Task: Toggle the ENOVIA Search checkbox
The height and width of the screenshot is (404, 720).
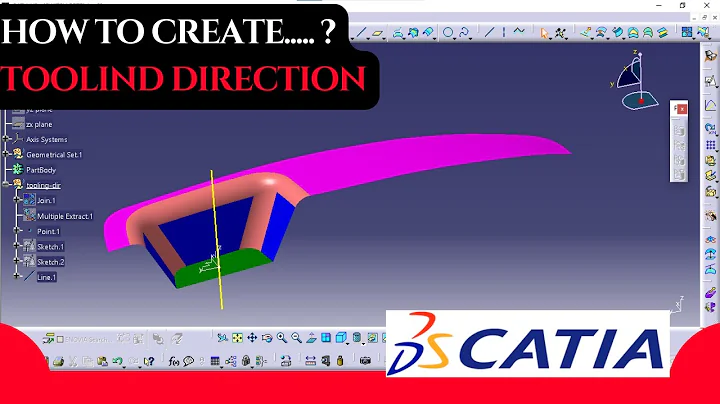Action: tap(60, 339)
